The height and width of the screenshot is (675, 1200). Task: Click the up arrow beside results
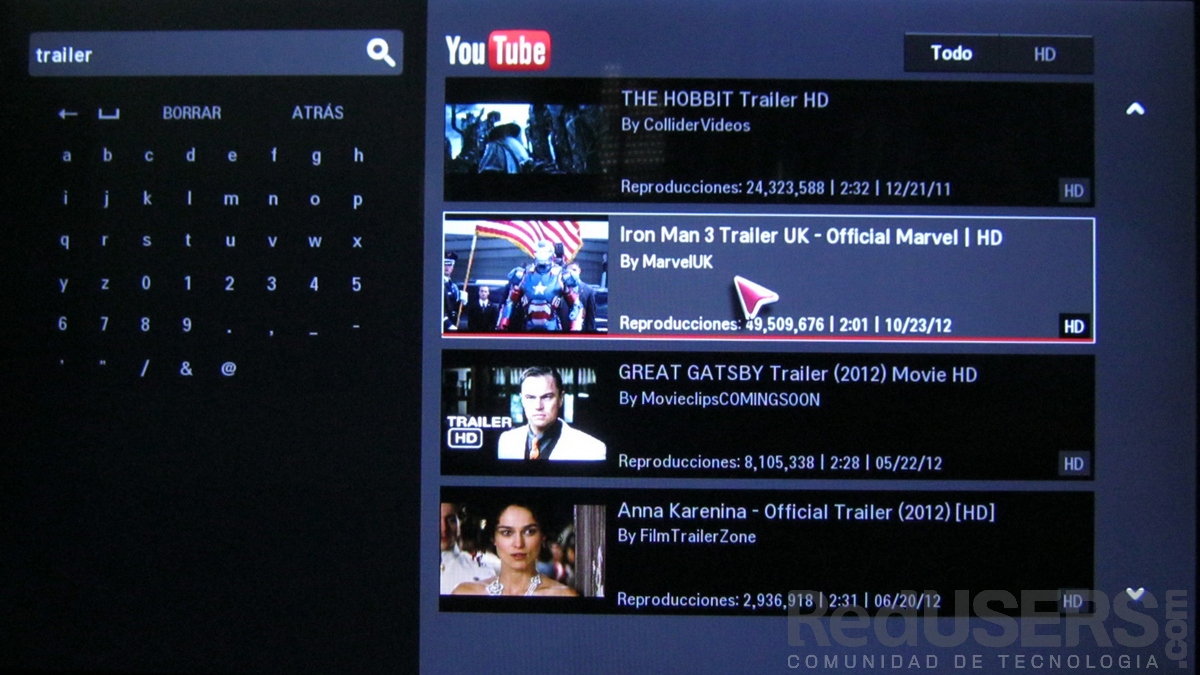pos(1135,109)
